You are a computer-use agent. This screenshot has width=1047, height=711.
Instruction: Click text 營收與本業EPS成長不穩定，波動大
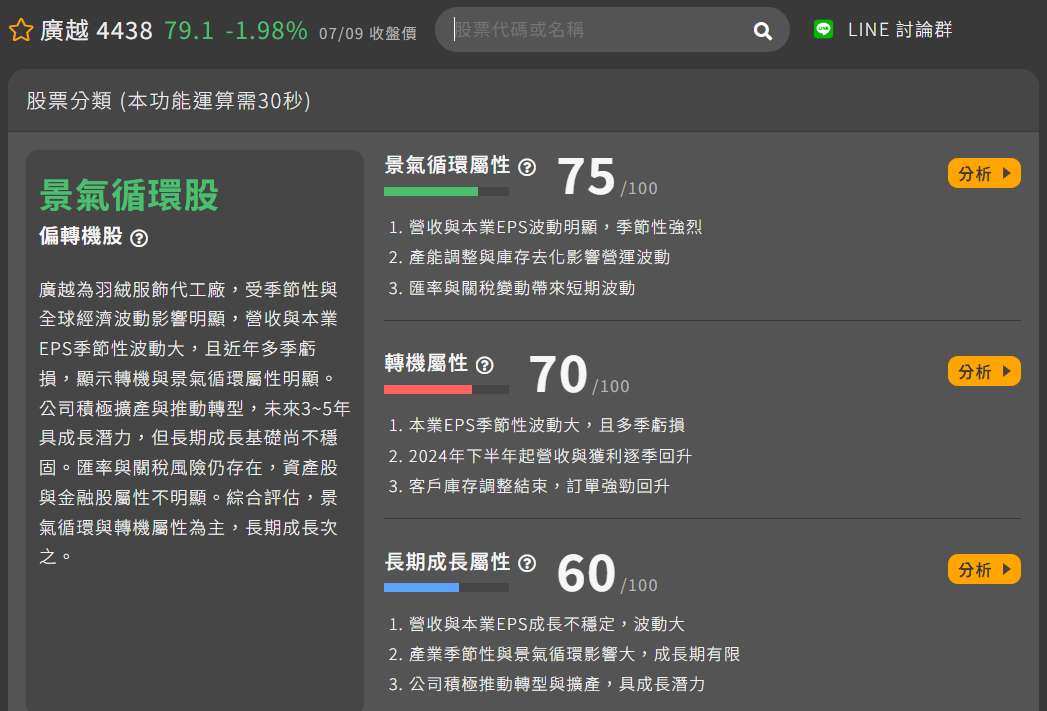[547, 624]
